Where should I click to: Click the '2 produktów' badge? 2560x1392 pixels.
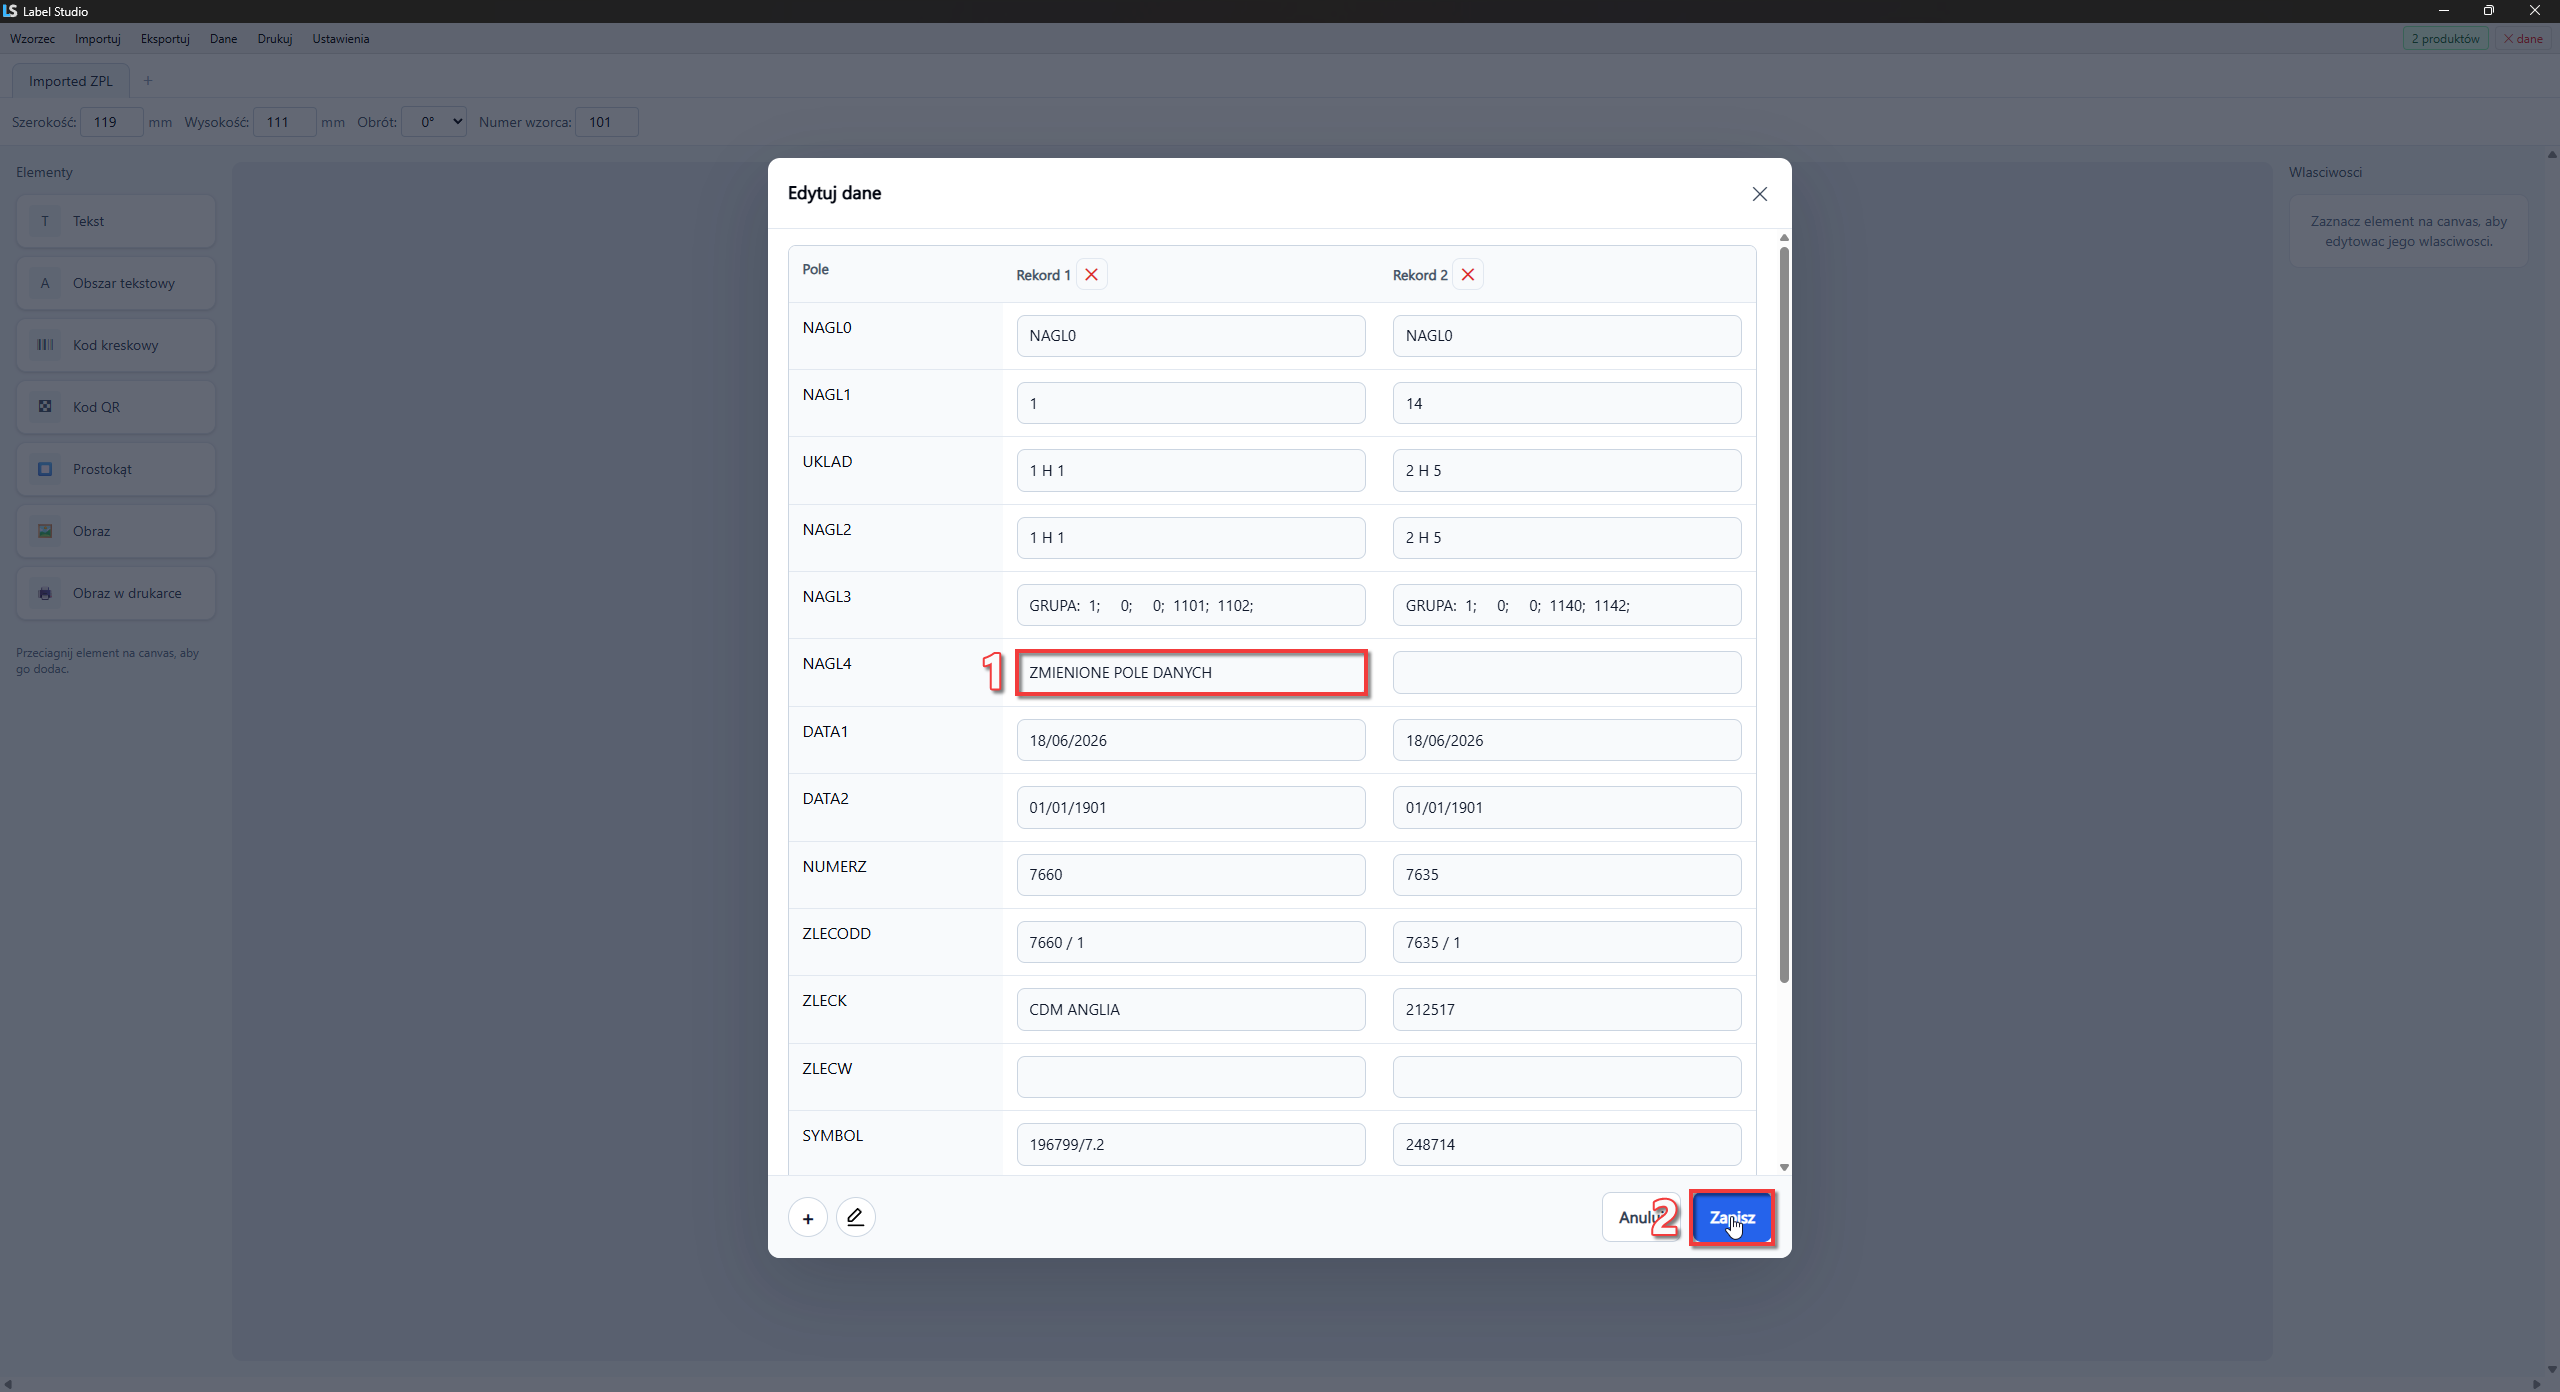coord(2445,39)
